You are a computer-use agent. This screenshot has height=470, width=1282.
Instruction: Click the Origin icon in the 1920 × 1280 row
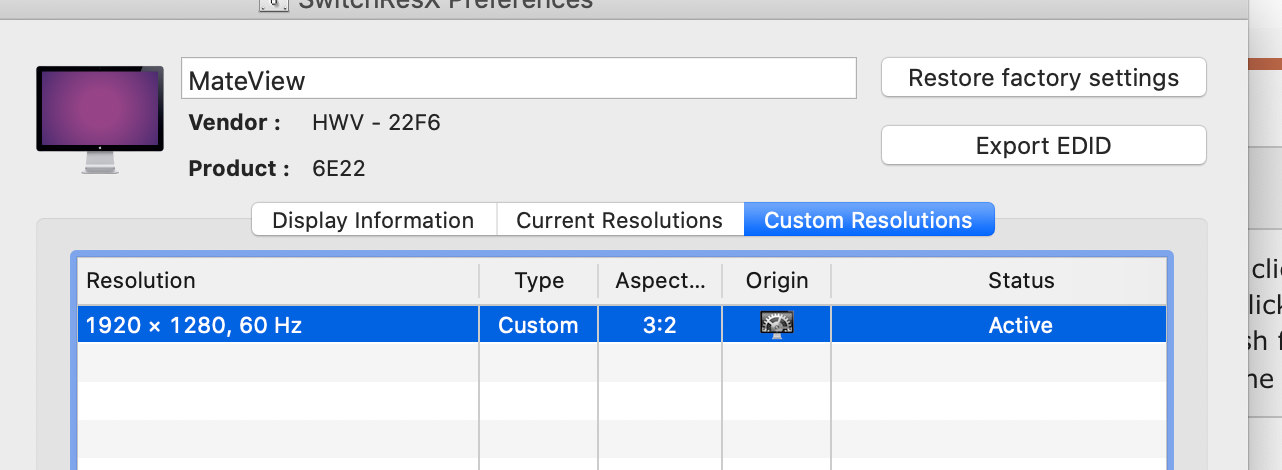click(776, 325)
